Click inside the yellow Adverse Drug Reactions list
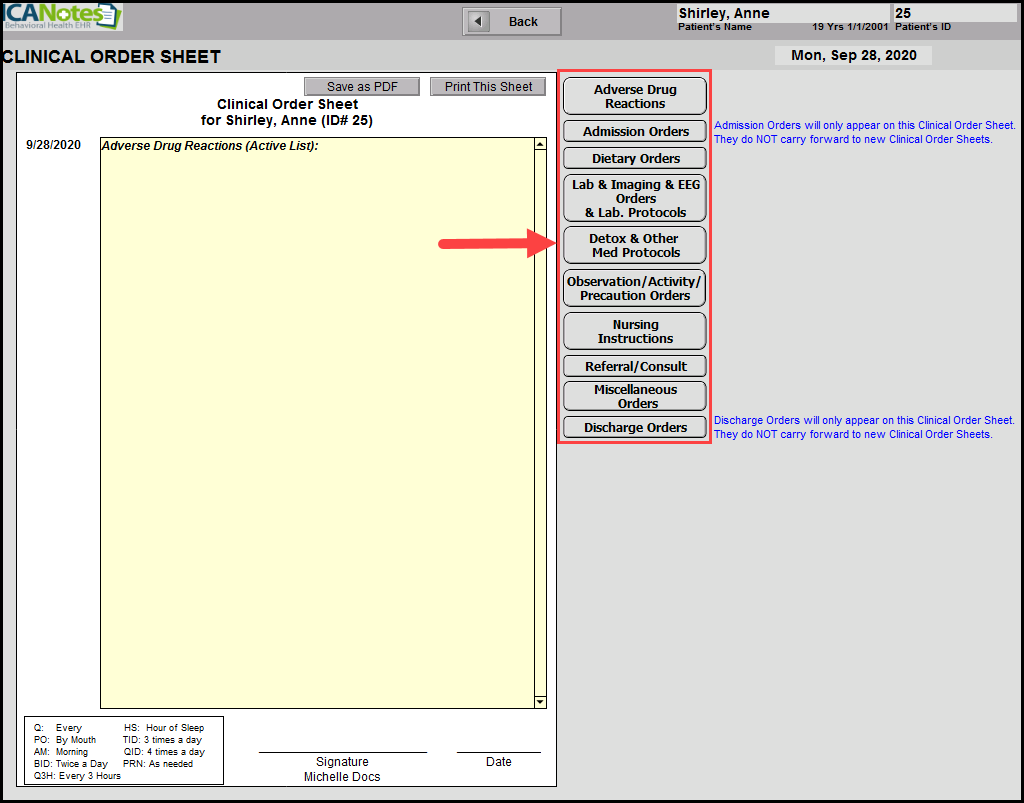Image resolution: width=1024 pixels, height=803 pixels. [316, 420]
